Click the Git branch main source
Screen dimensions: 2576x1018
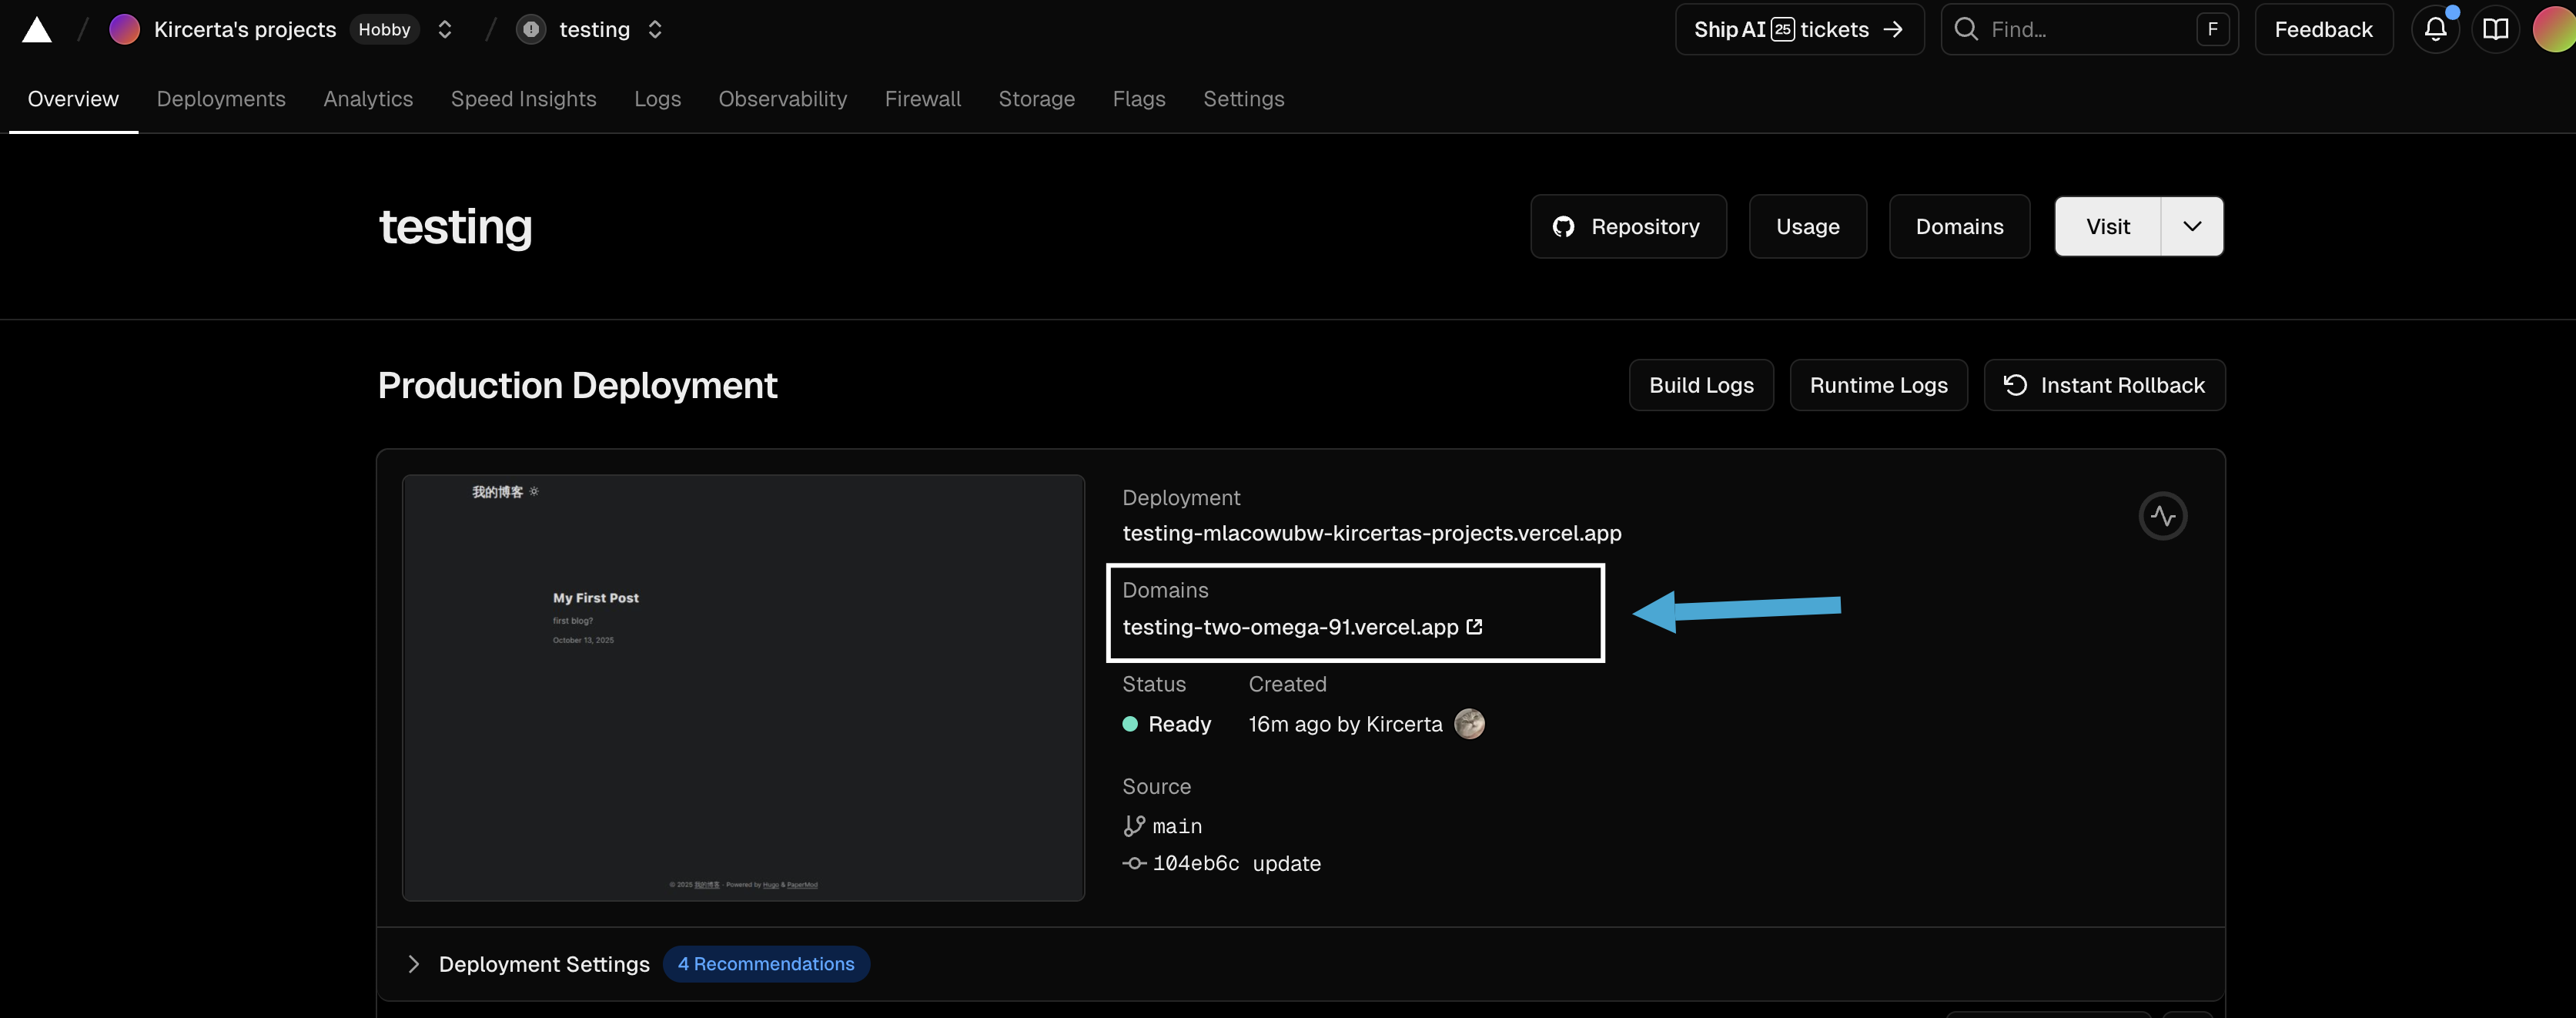tap(1176, 826)
